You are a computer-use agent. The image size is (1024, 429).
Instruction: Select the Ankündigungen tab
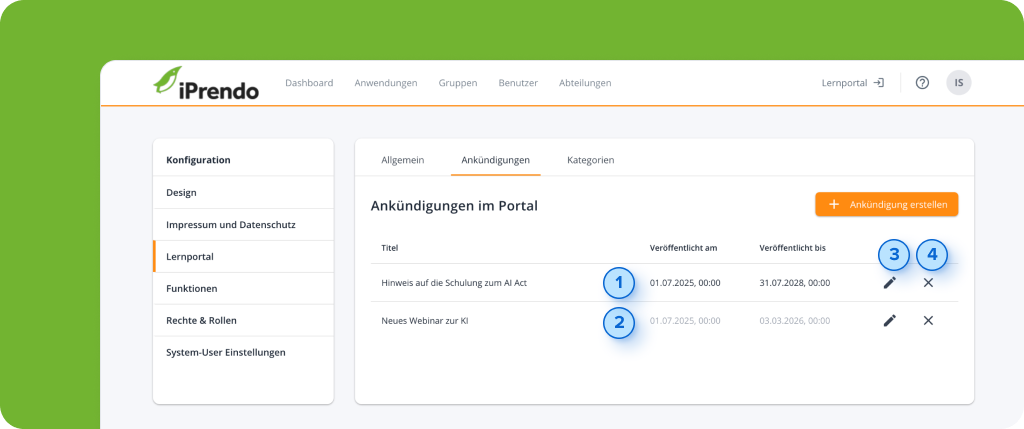495,160
